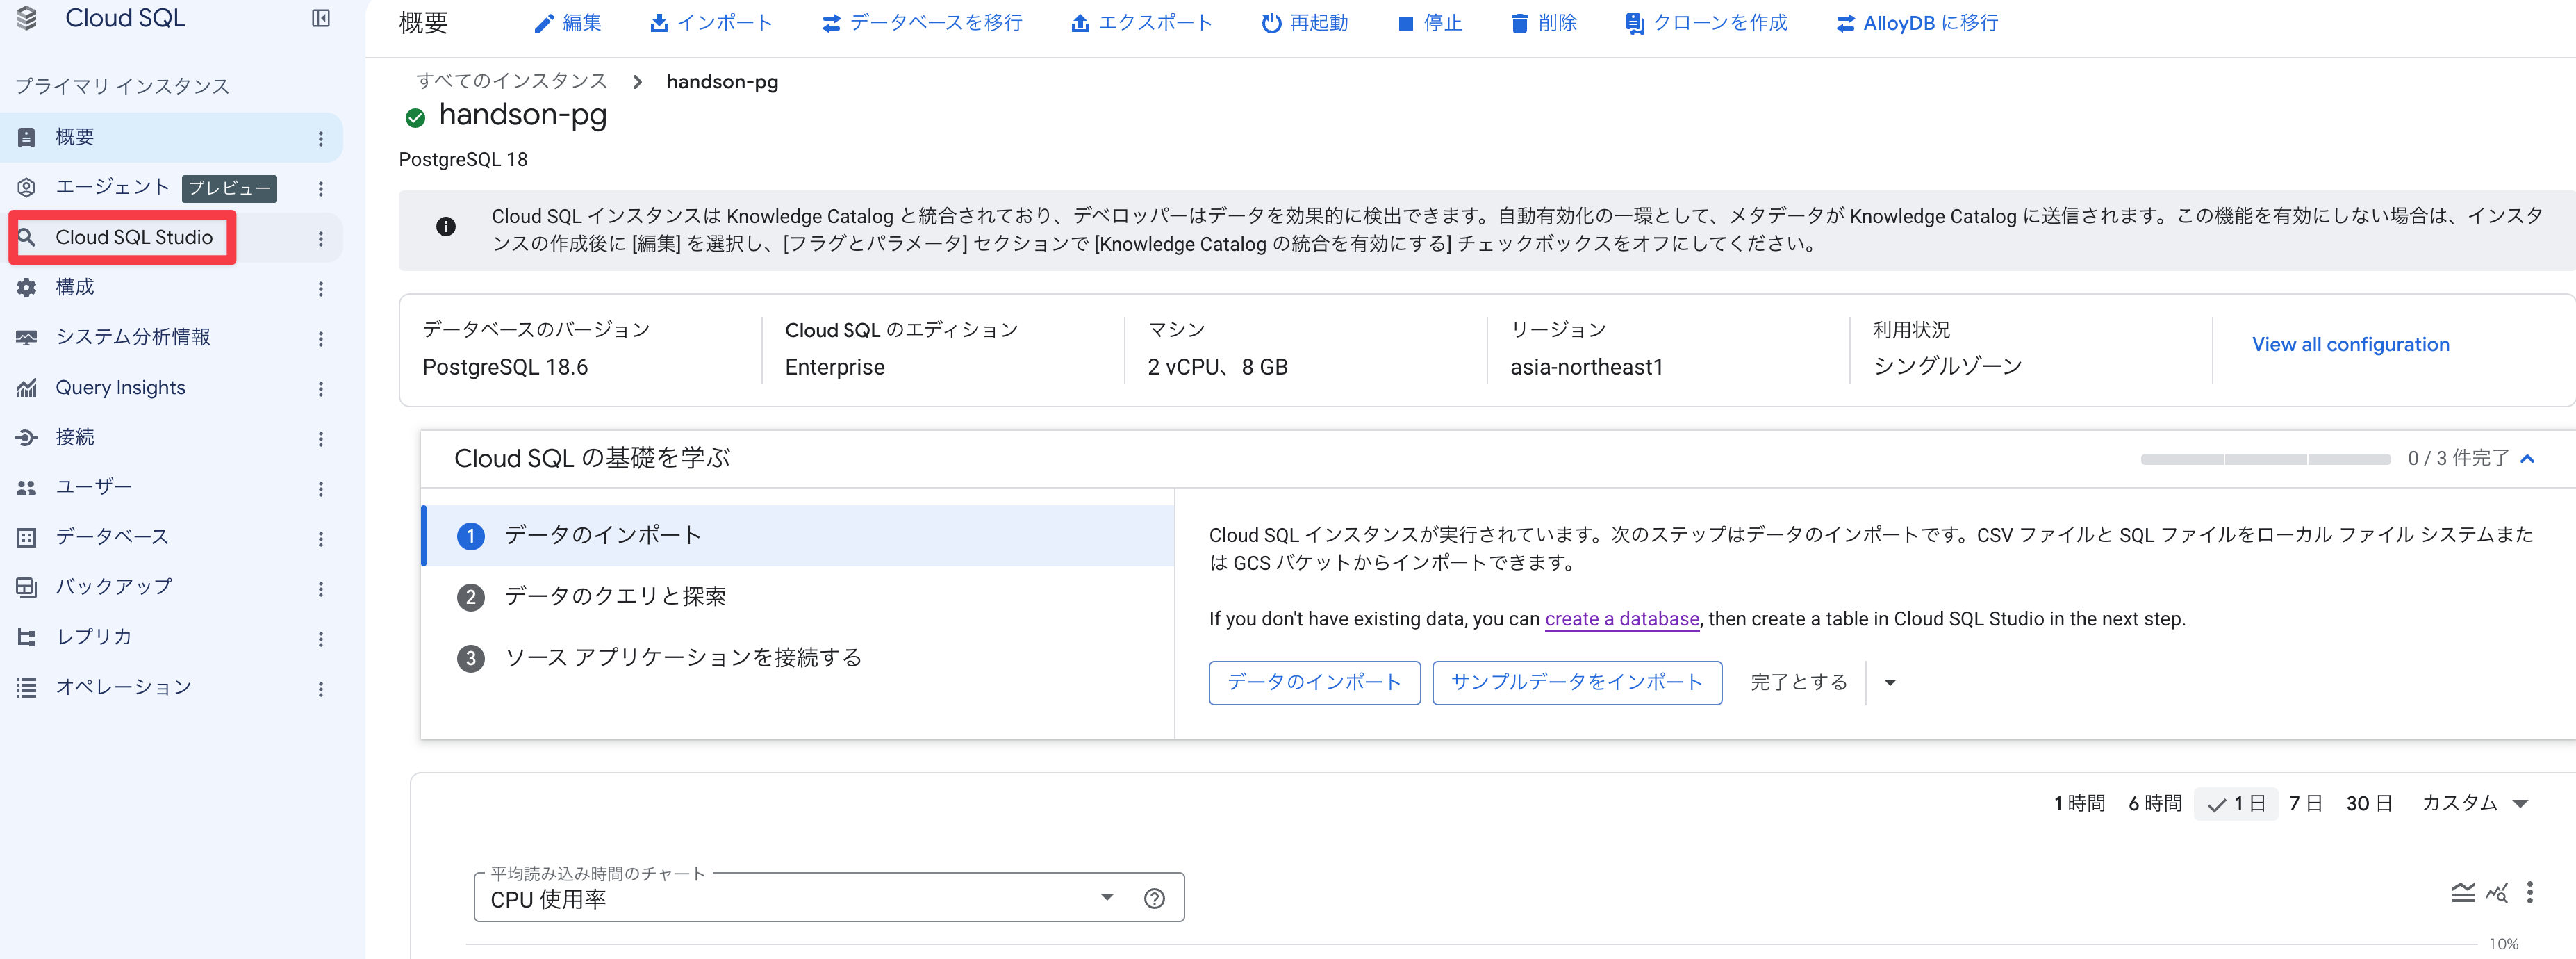Click the Query Insights chart icon
The image size is (2576, 959).
(27, 388)
